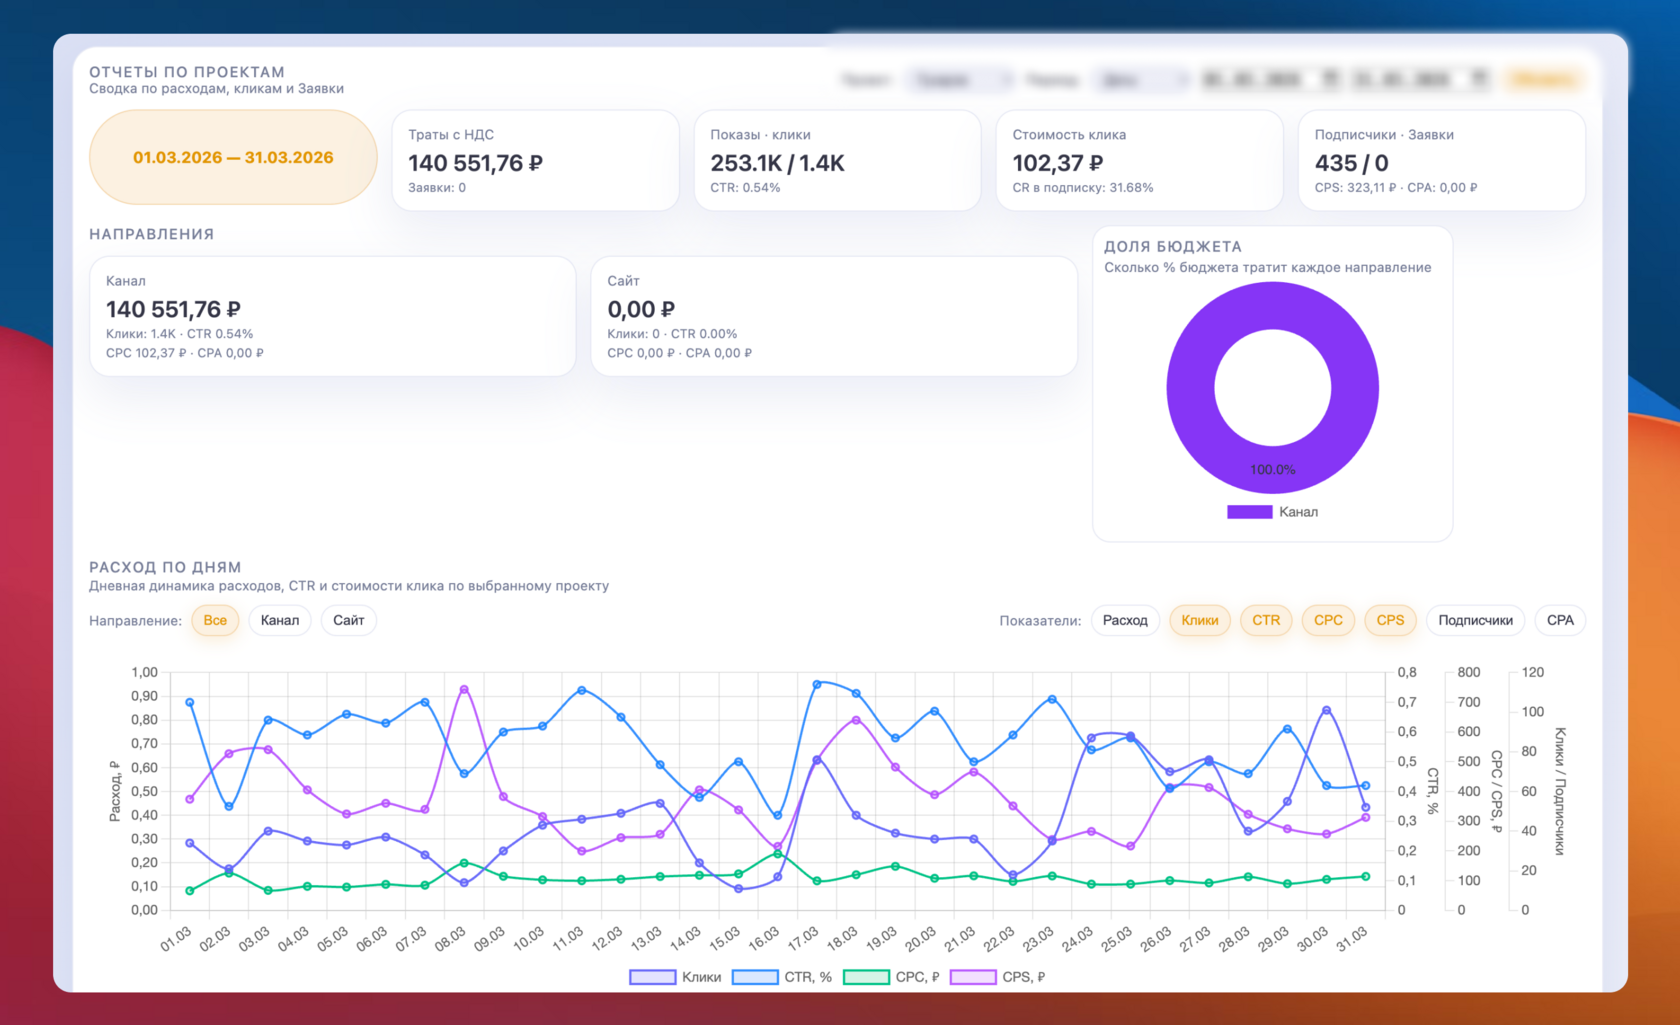Disable the Клики metric chip

1200,620
